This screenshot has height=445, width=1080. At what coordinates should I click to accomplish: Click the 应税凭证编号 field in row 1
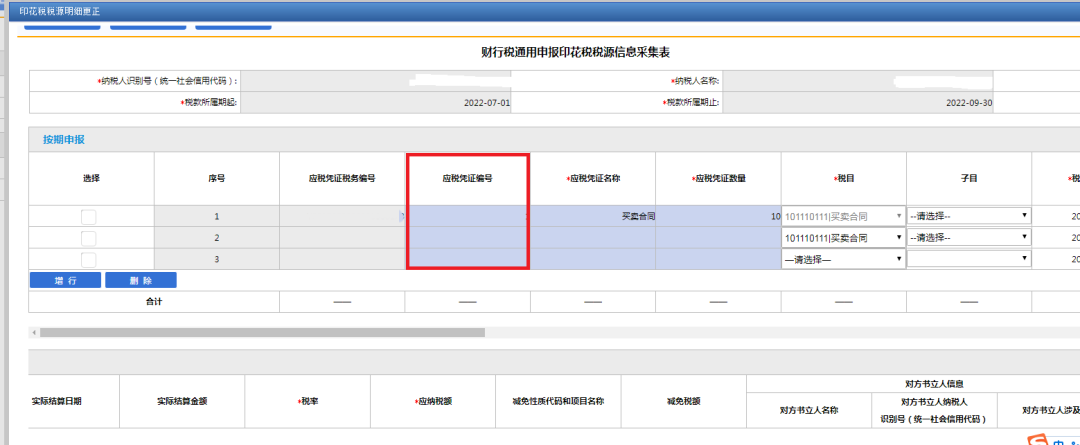[468, 216]
